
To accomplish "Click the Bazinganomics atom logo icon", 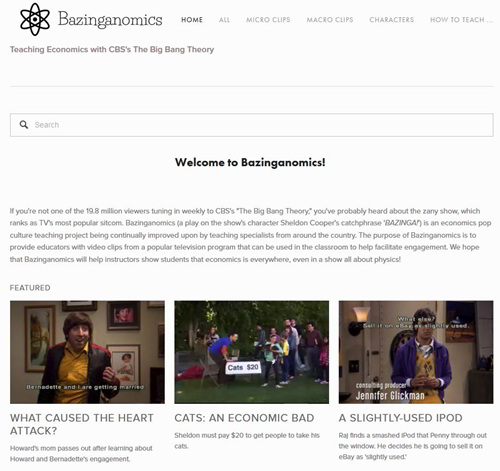I will point(35,19).
